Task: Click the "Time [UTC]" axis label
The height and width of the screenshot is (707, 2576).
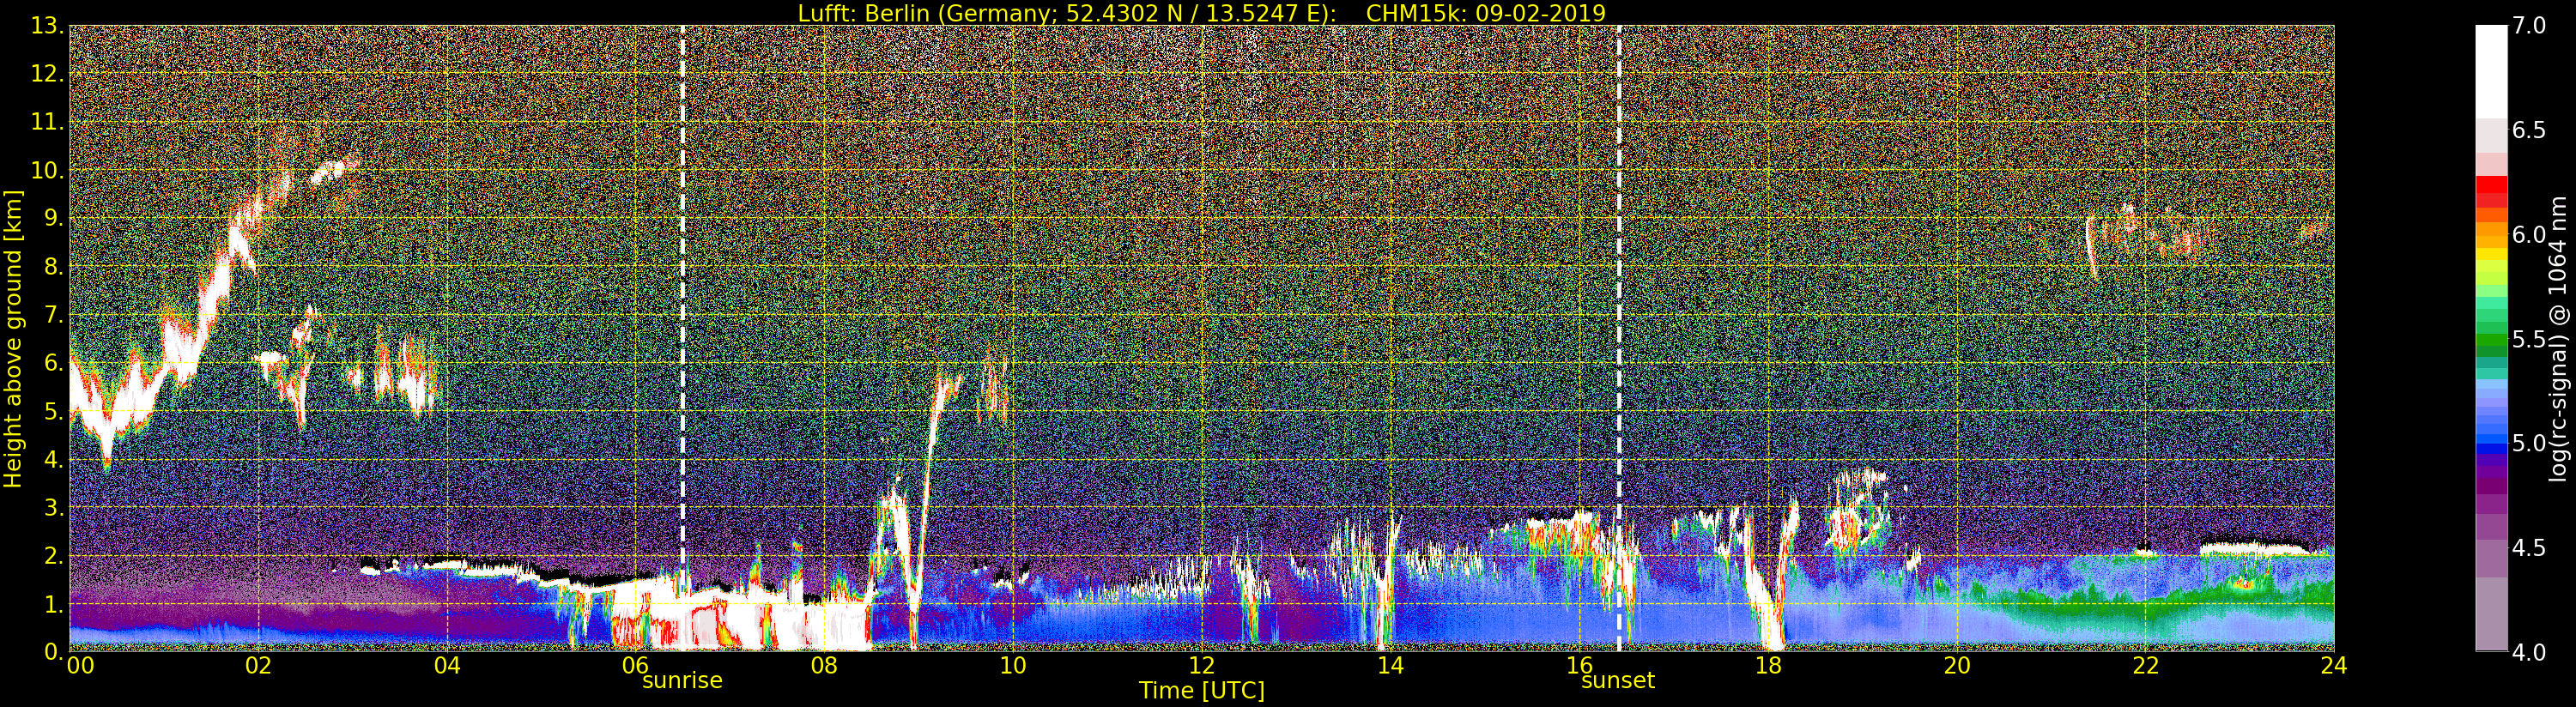Action: point(1201,691)
